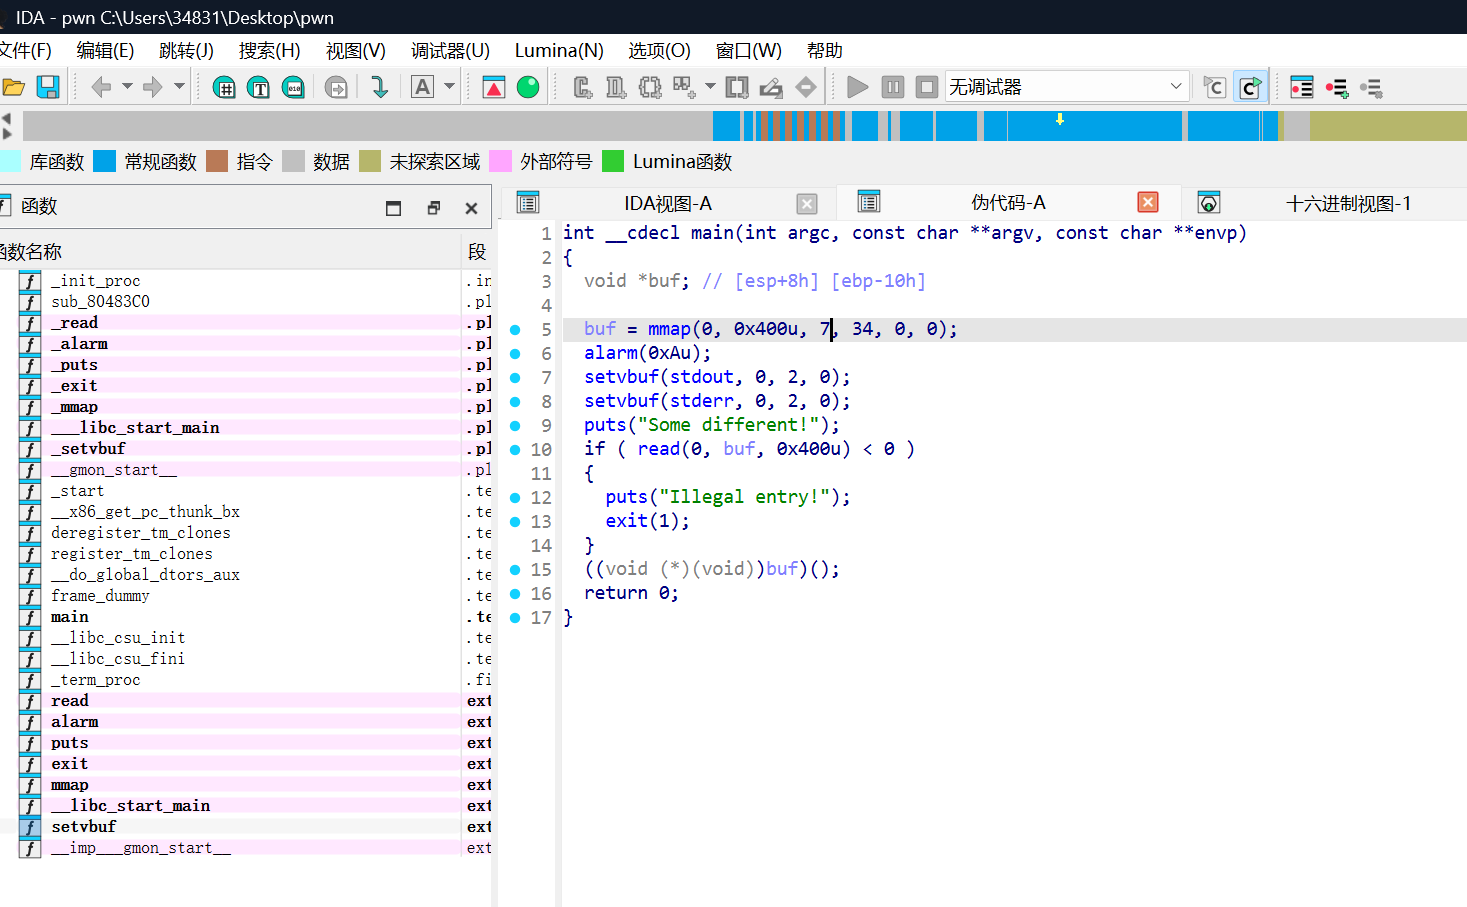Pause the process with pause button
Screen dimensions: 1467x907
click(893, 88)
